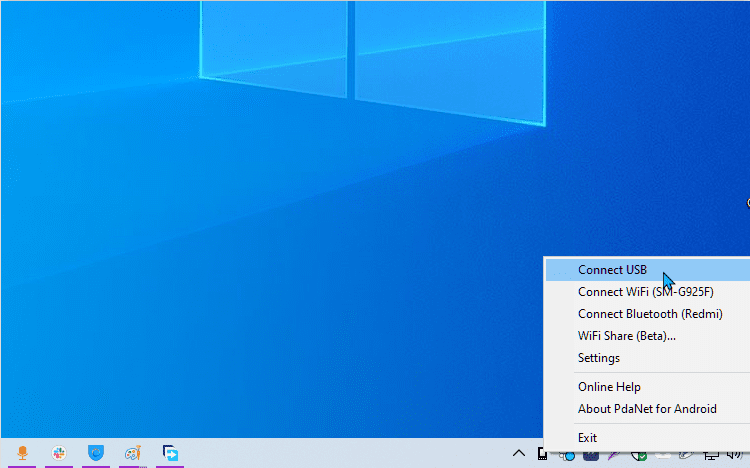Open WiFi Share (Beta) option
Viewport: 750px width, 468px height.
point(648,336)
